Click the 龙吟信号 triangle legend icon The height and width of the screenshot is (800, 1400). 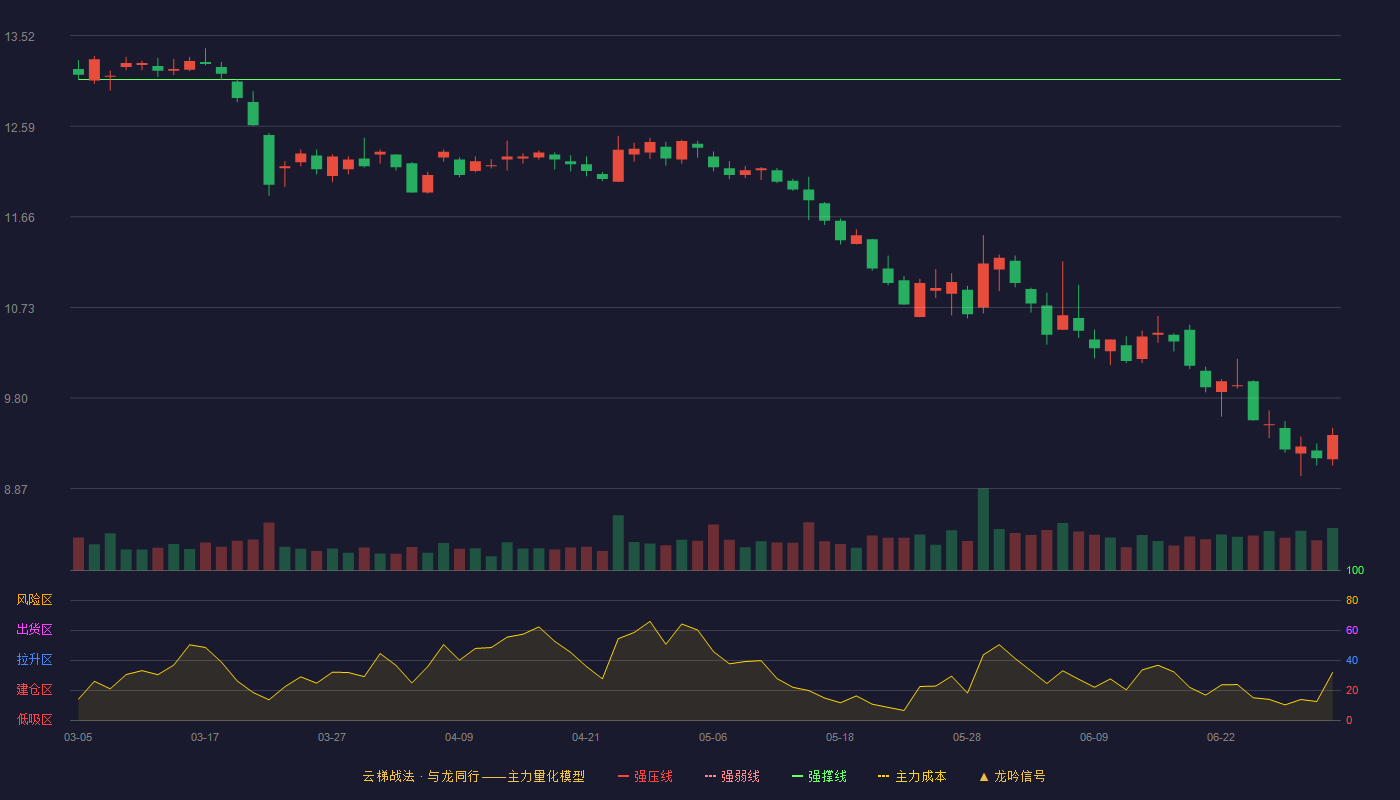[x=984, y=776]
